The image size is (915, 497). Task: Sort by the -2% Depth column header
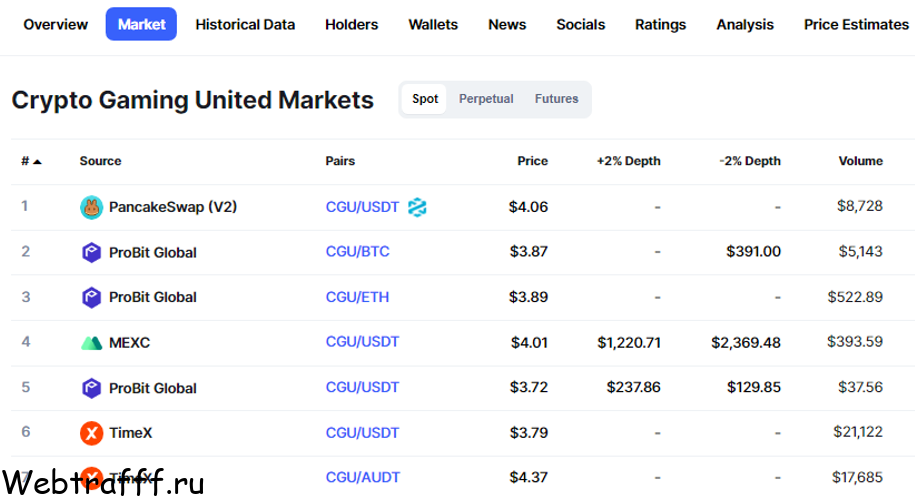click(x=750, y=161)
